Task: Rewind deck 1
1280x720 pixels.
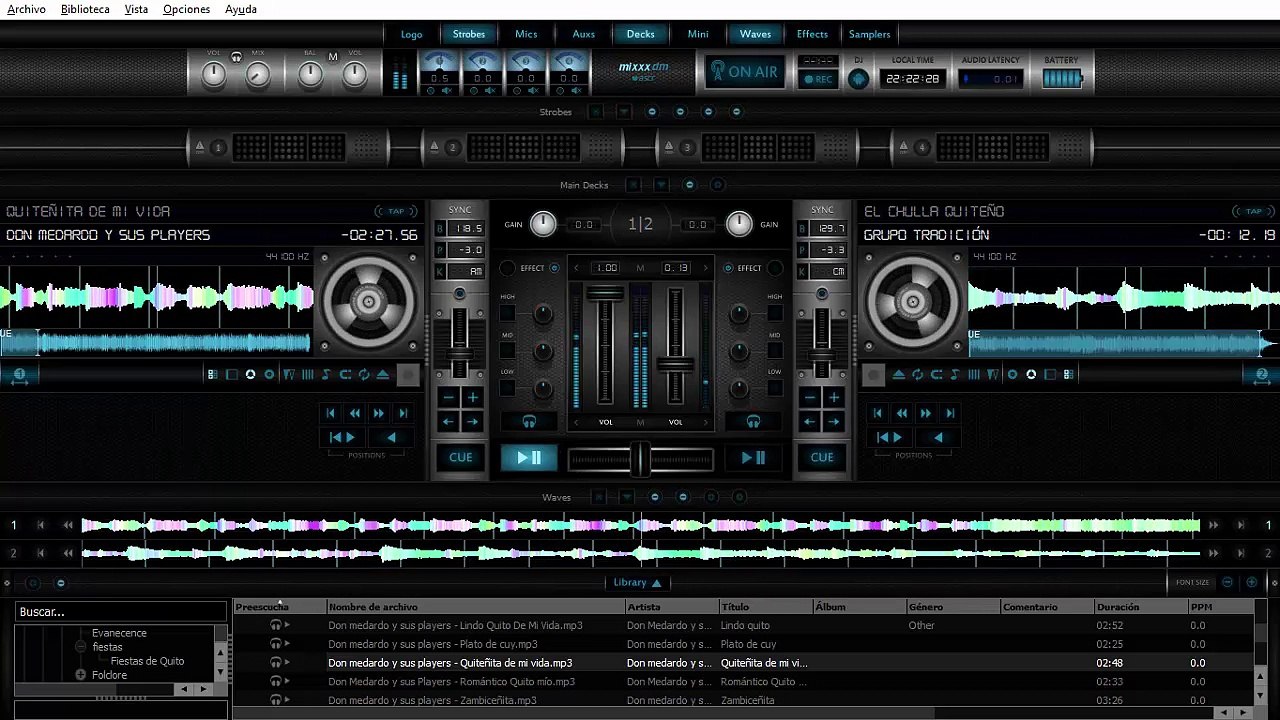Action: 355,413
